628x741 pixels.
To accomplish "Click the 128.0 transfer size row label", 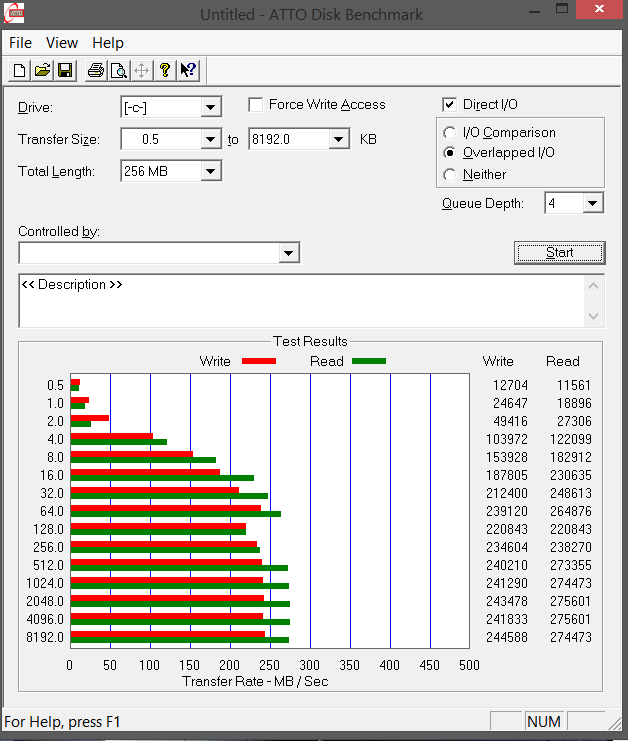I will click(x=48, y=529).
